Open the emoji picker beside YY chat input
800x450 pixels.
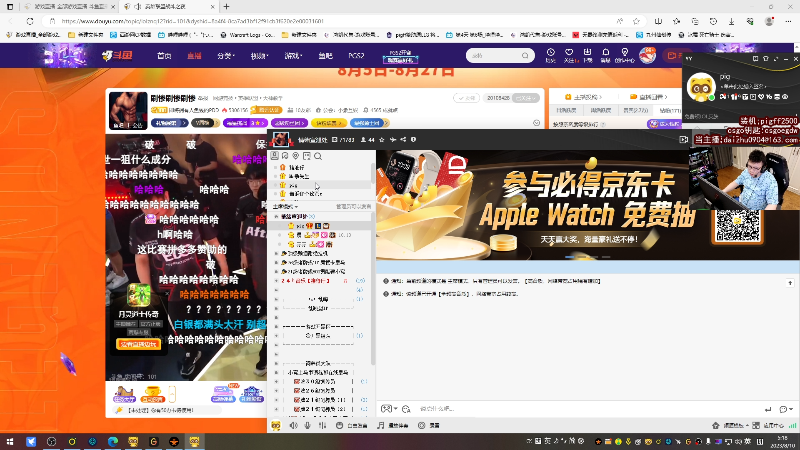pyautogui.click(x=406, y=409)
